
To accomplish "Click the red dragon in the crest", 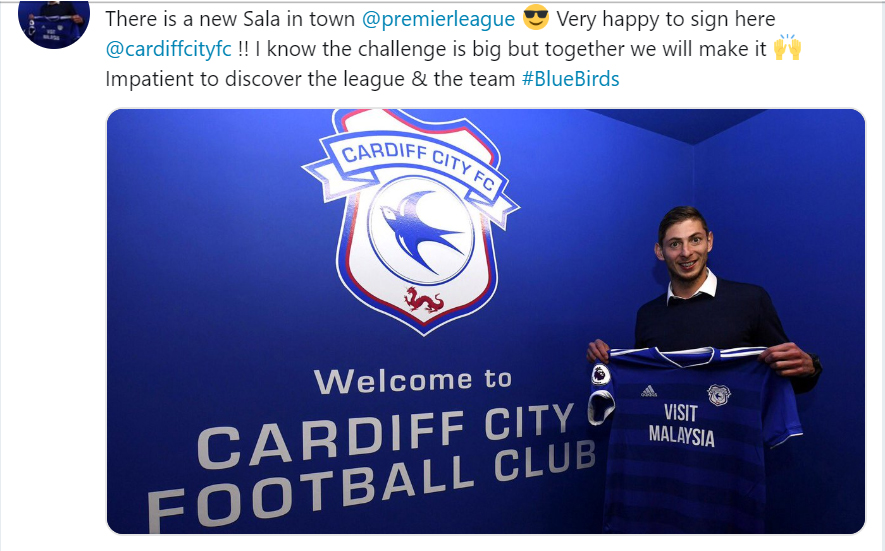I will 423,300.
